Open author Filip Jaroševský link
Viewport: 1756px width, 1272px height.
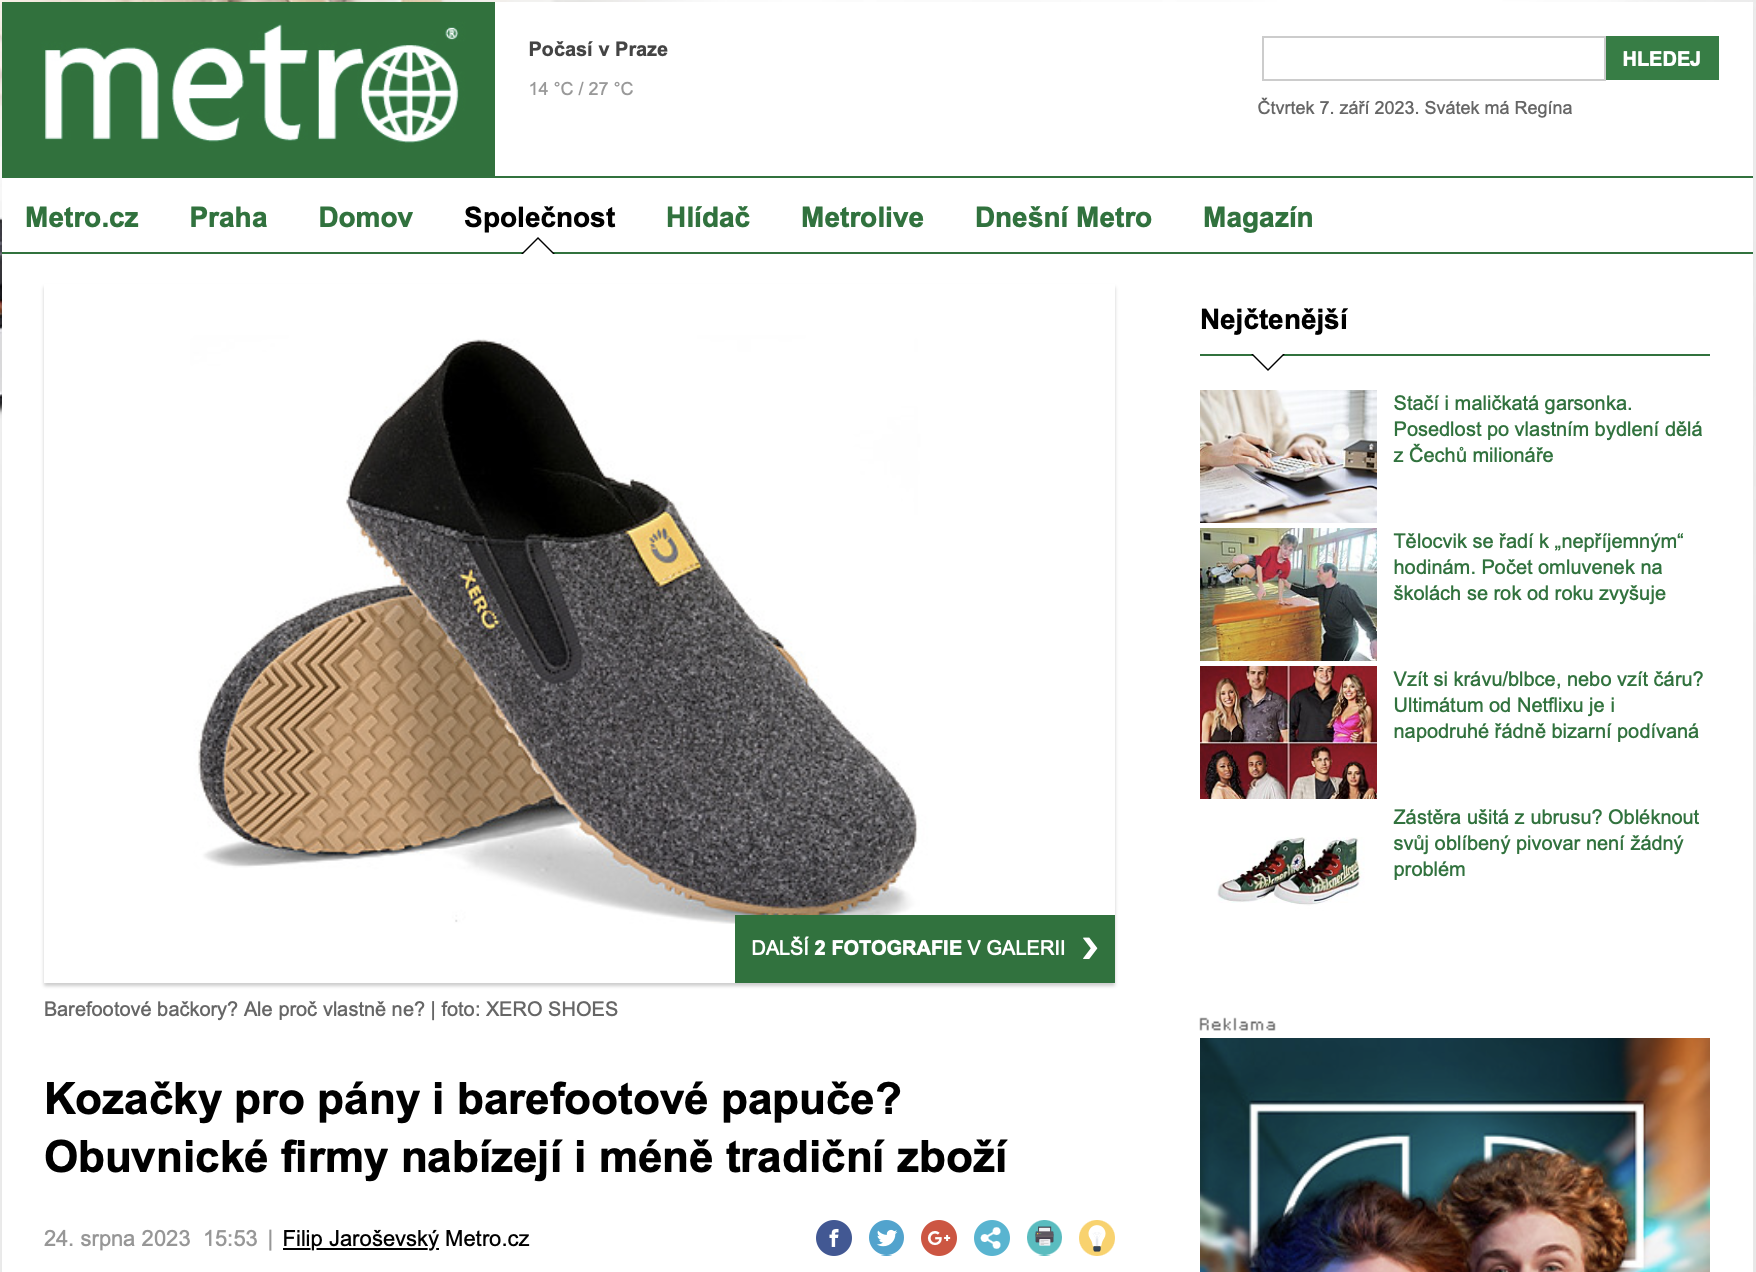[x=360, y=1238]
